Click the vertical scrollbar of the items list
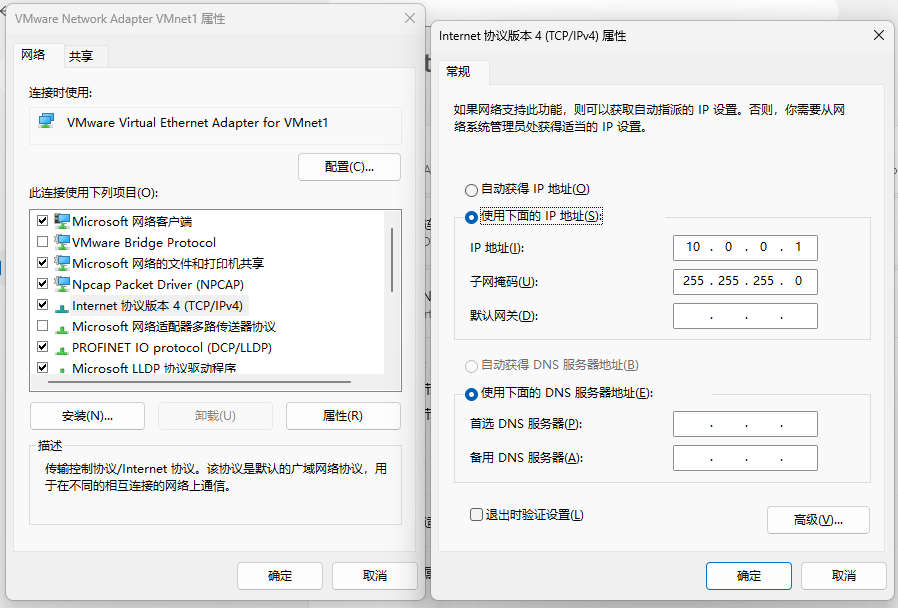Screen dimensions: 898x608 point(392,260)
